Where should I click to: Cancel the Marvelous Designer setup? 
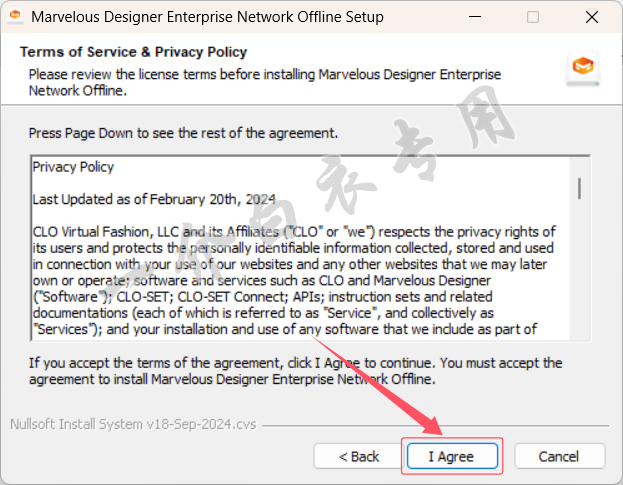559,456
